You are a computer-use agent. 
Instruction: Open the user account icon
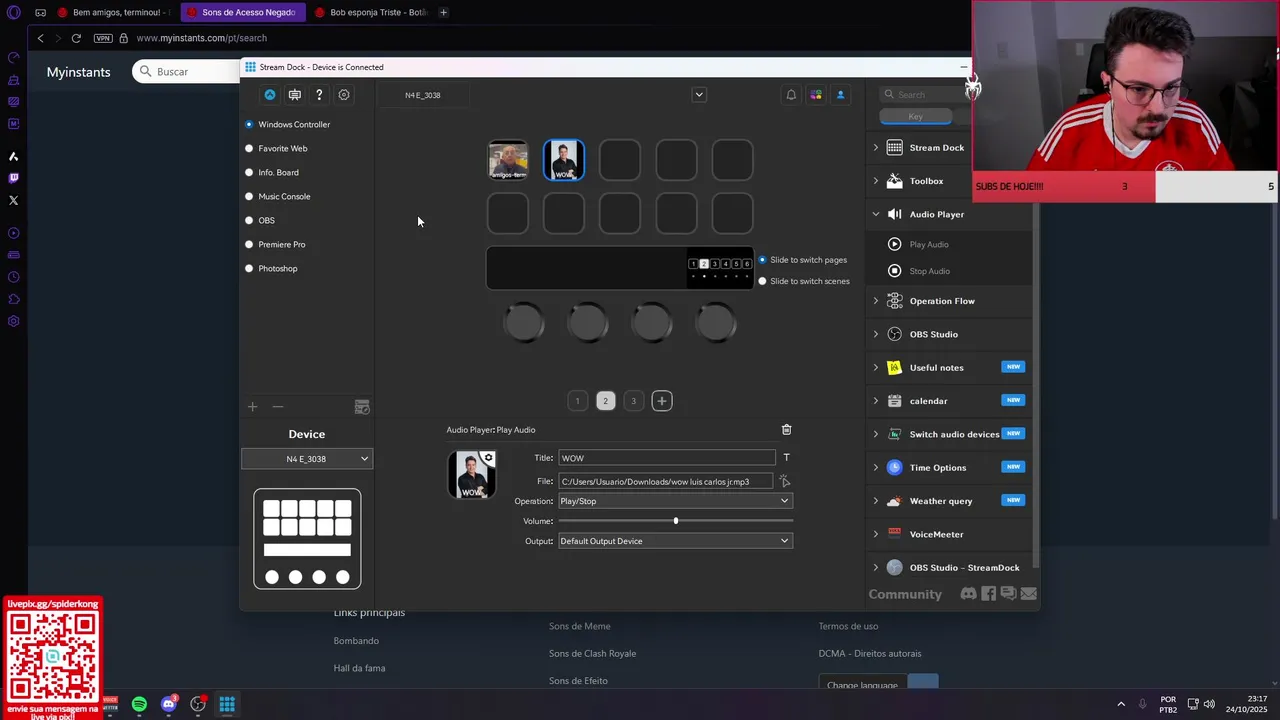coord(840,95)
